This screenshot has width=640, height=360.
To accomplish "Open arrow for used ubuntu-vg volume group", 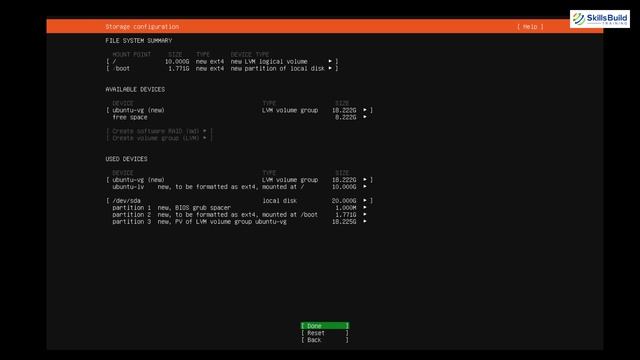I will pyautogui.click(x=364, y=180).
